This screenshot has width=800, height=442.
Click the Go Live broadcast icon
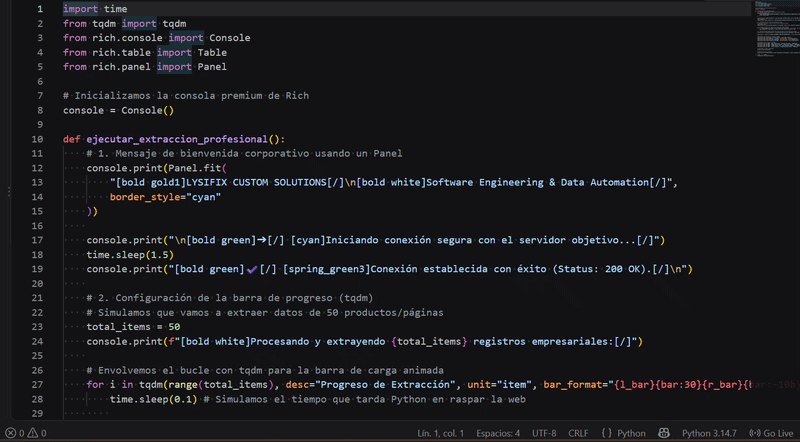point(755,433)
